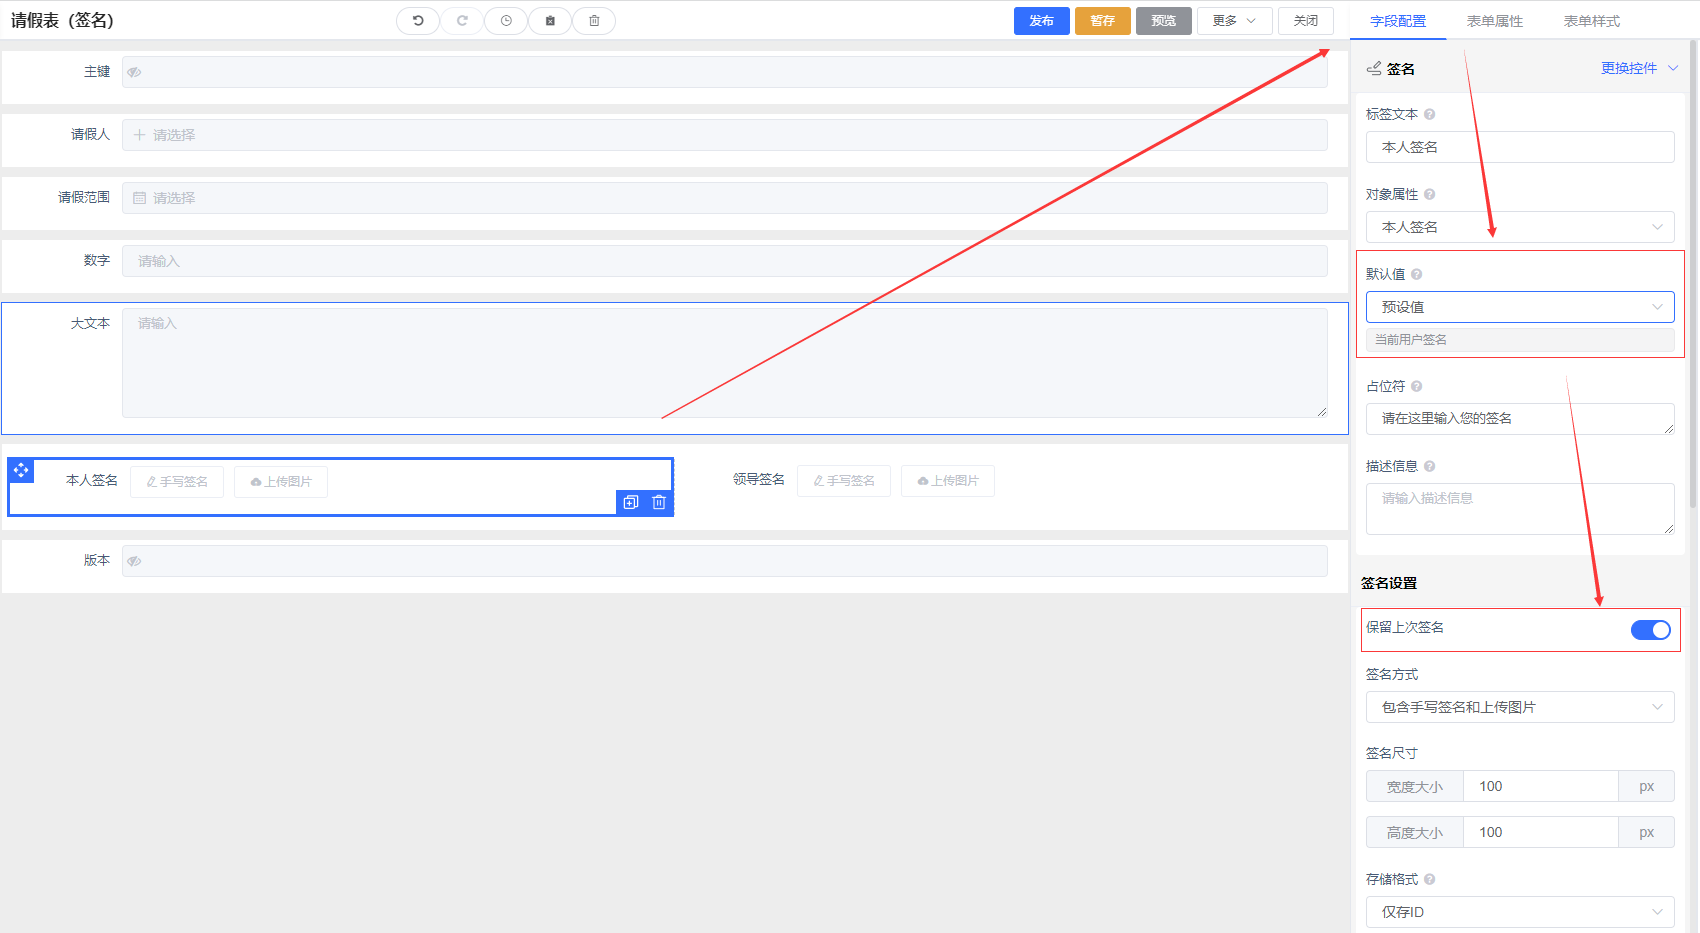Screen dimensions: 1700x933
Task: Click the drag-move handle on 本人签名 field
Action: 21,470
